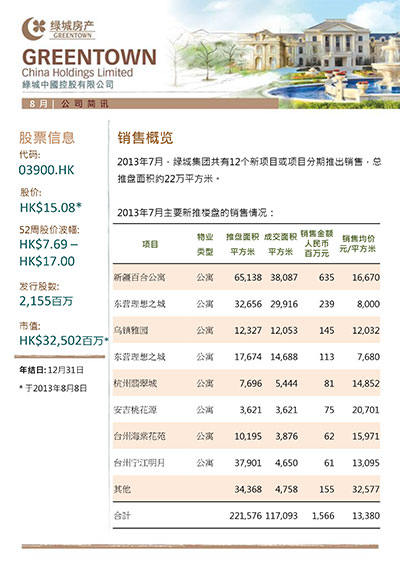Select cell value "12,053"

[x=284, y=330]
